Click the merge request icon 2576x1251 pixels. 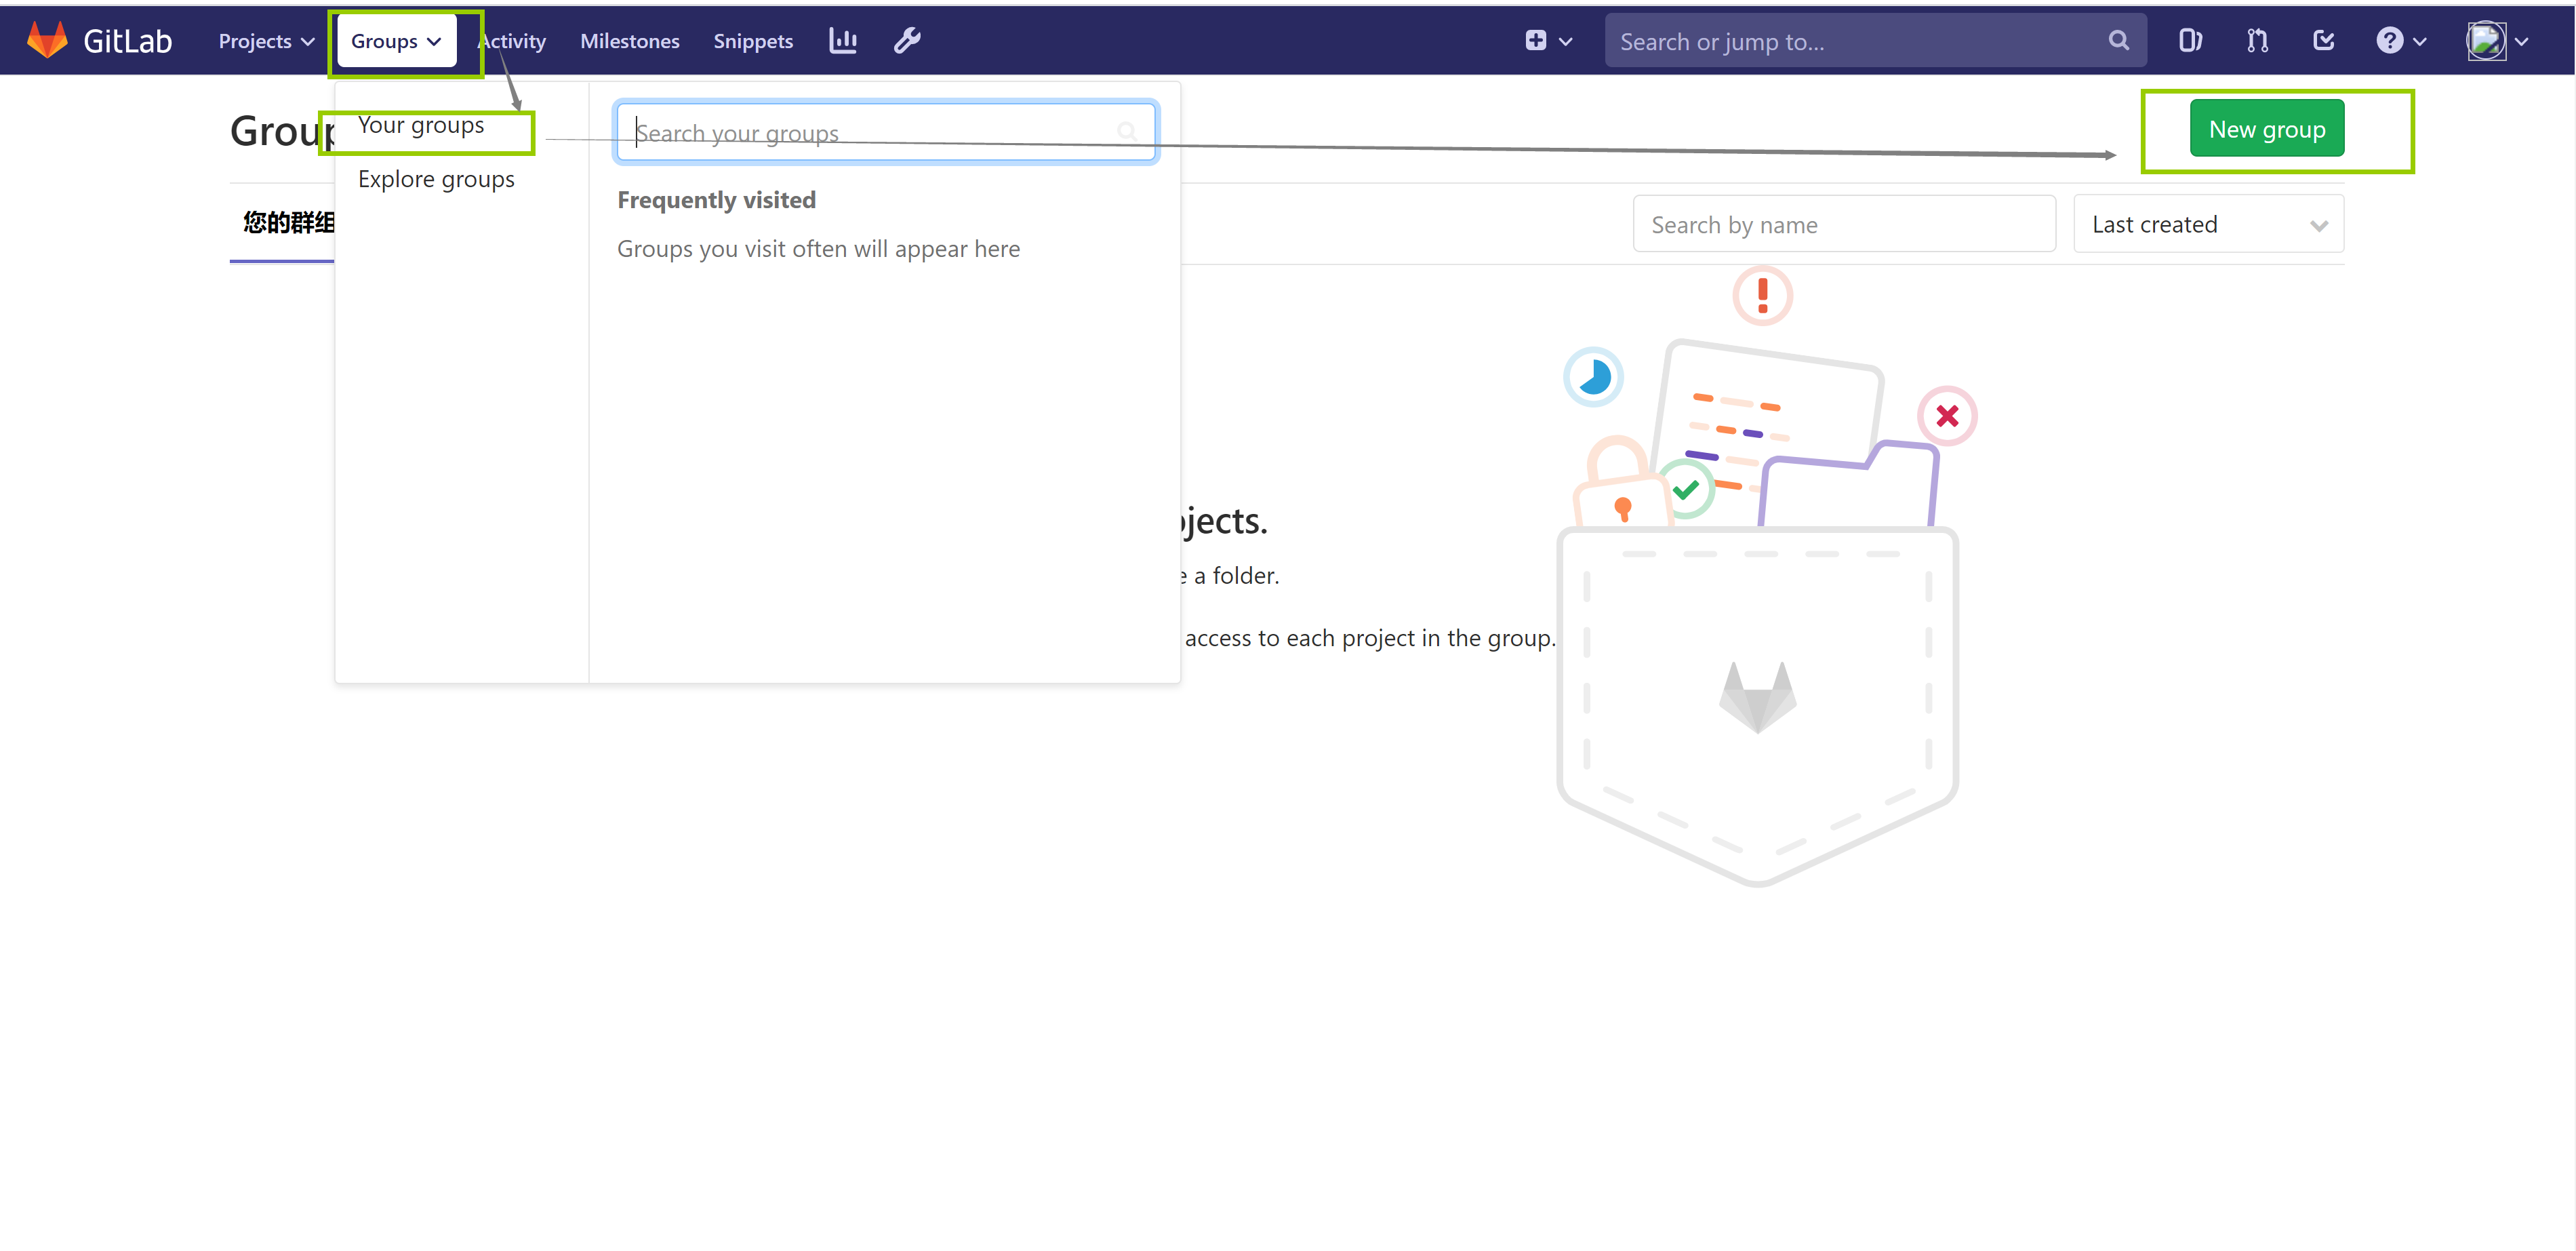pyautogui.click(x=2257, y=41)
